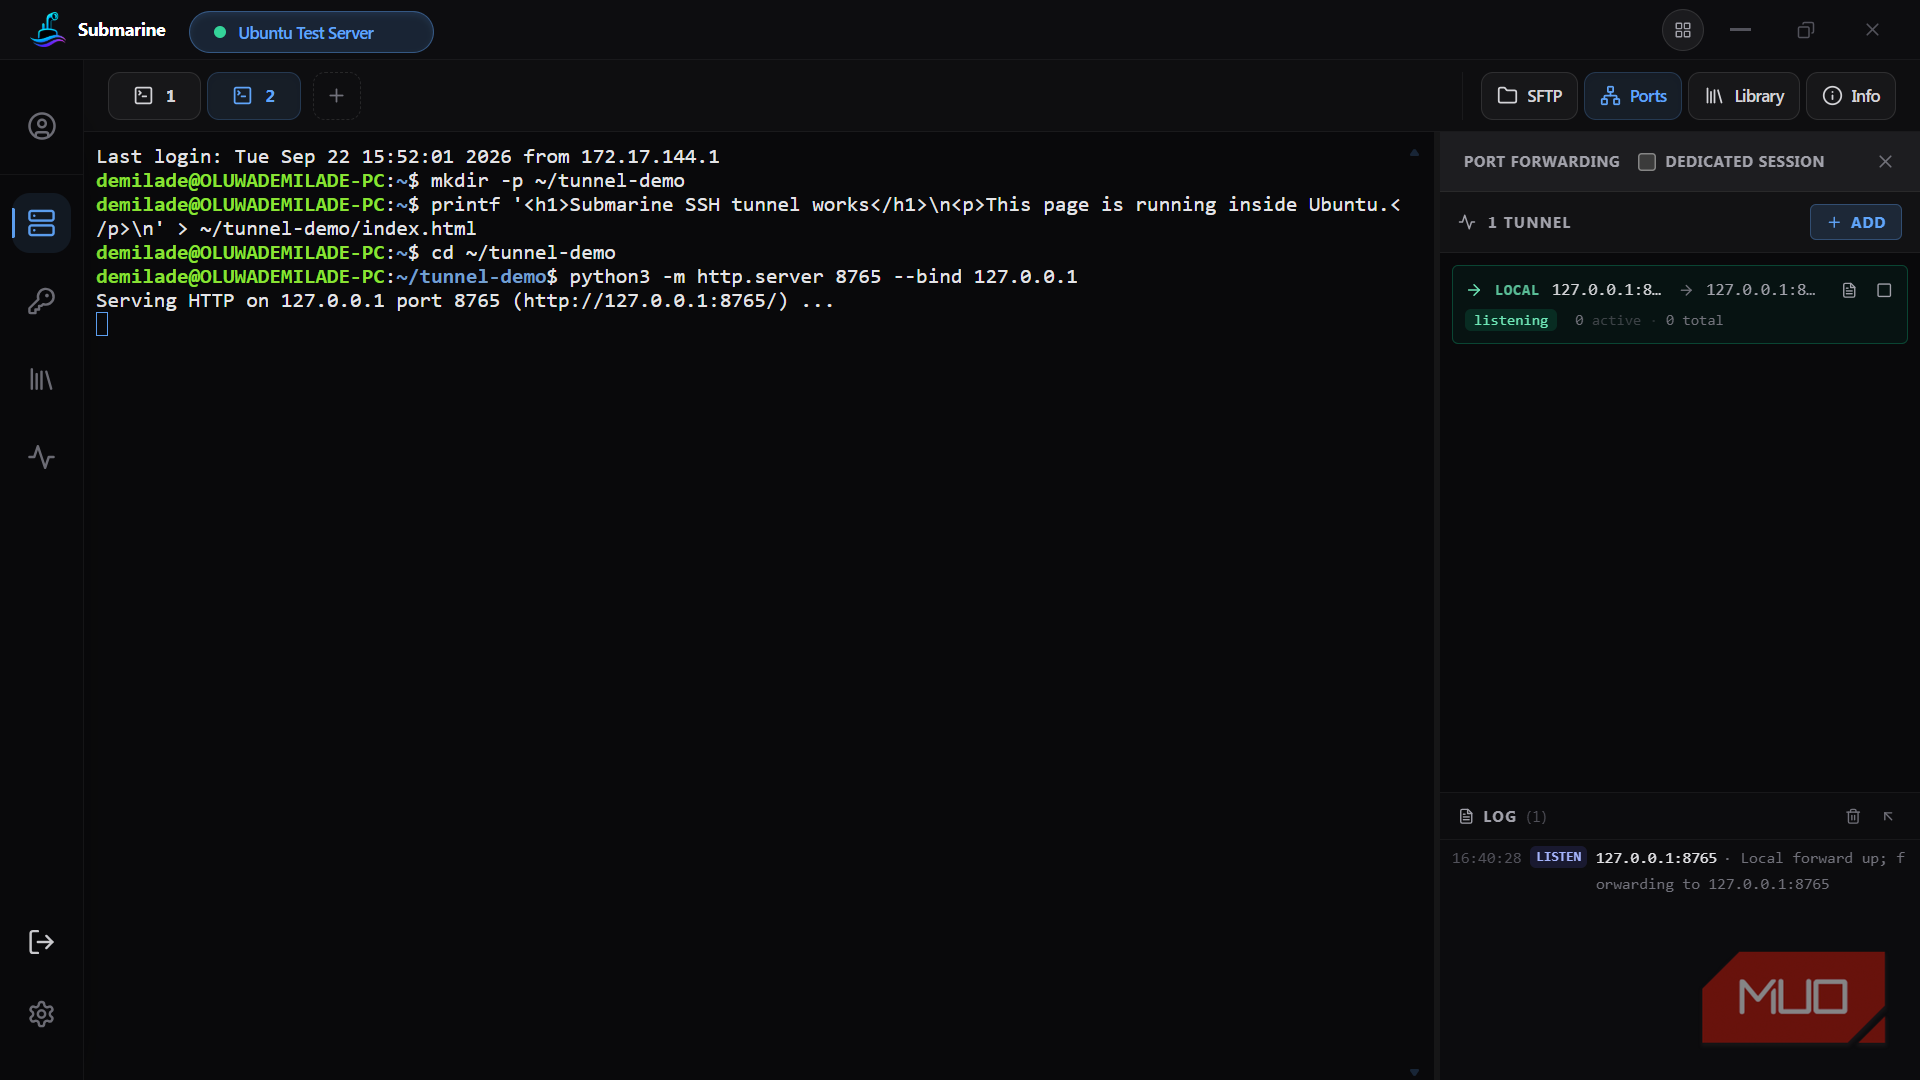Image resolution: width=1920 pixels, height=1080 pixels.
Task: Open the profile icon in sidebar
Action: pyautogui.click(x=41, y=126)
